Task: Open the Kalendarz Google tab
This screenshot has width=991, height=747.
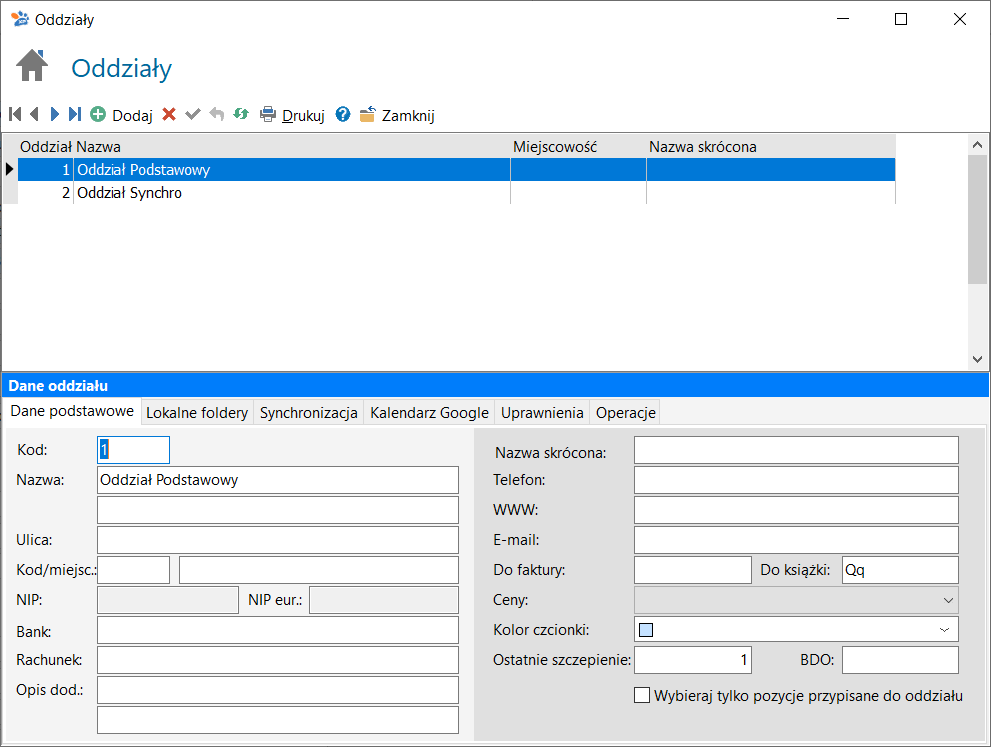Action: click(429, 413)
